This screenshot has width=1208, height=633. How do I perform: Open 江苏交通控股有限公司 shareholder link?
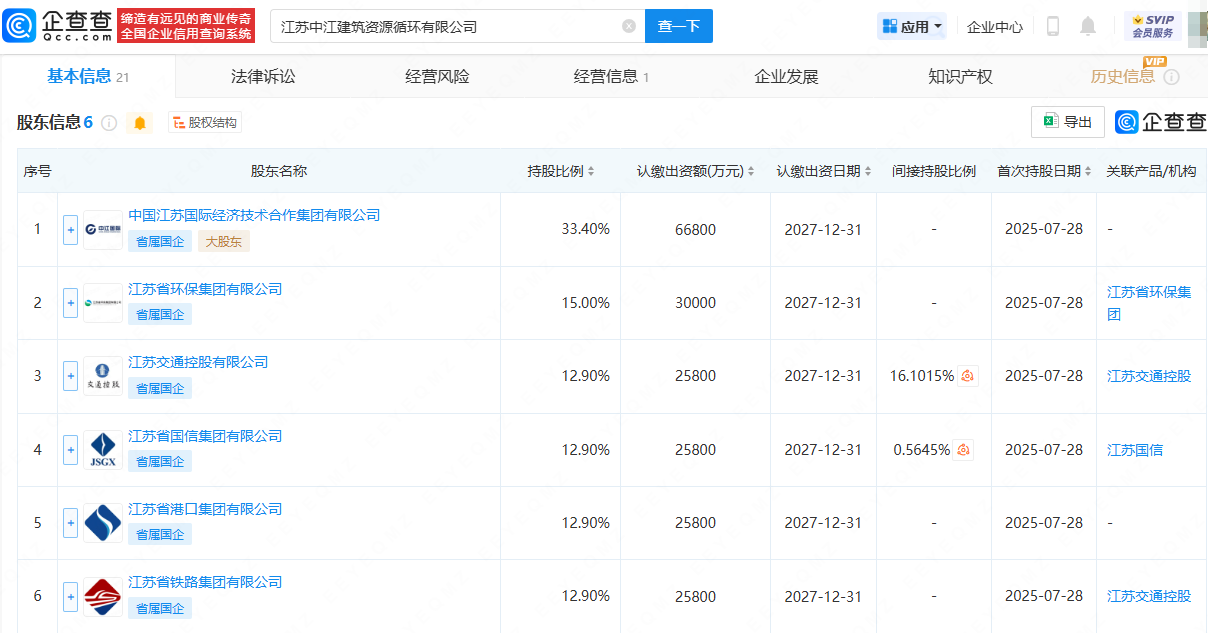[198, 362]
